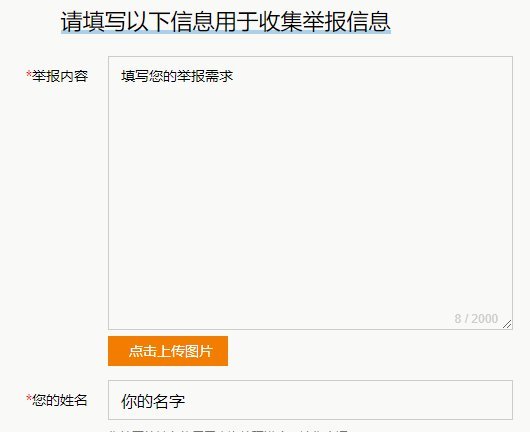Click the word 请填写 in the heading

point(94,22)
